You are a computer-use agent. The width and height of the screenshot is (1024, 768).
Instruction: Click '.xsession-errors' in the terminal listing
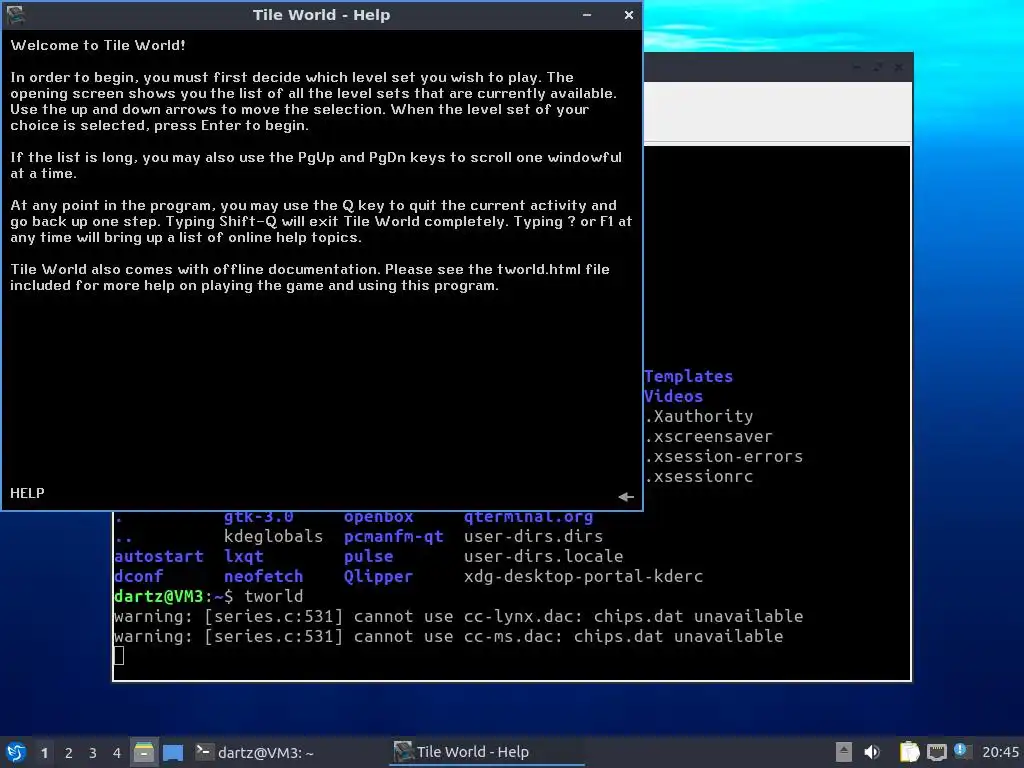(724, 456)
